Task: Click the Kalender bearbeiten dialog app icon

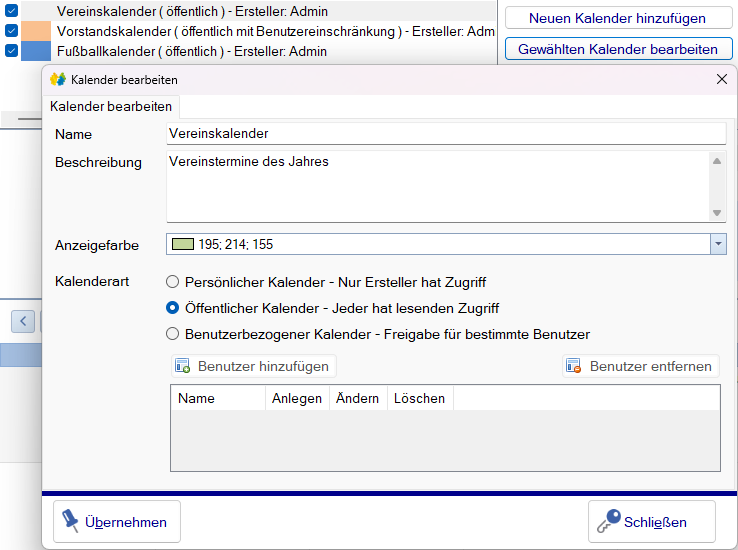Action: [x=58, y=80]
